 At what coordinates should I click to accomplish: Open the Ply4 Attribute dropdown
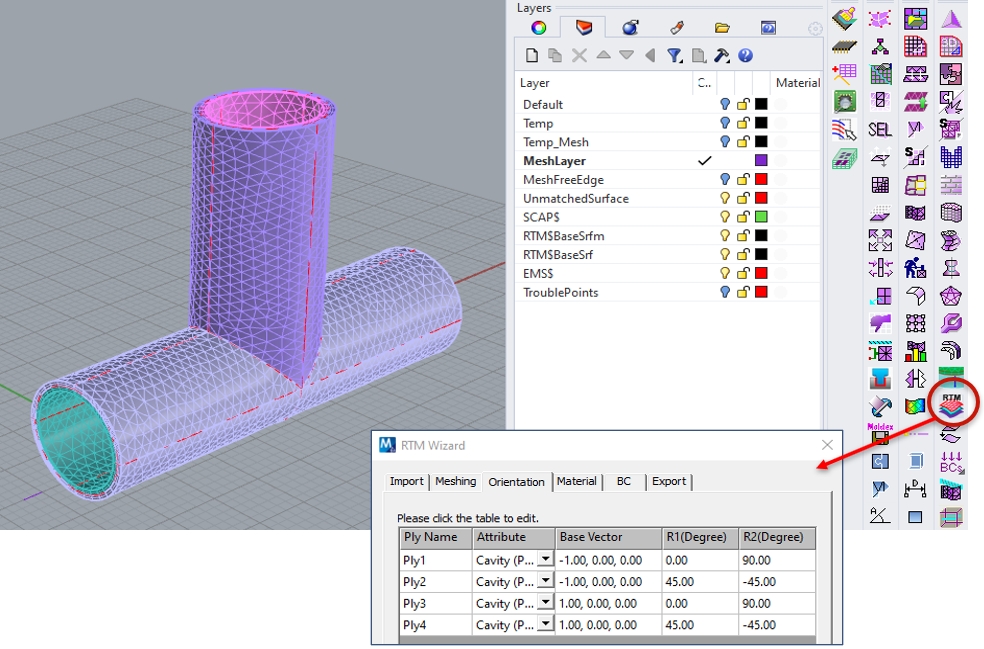(545, 624)
